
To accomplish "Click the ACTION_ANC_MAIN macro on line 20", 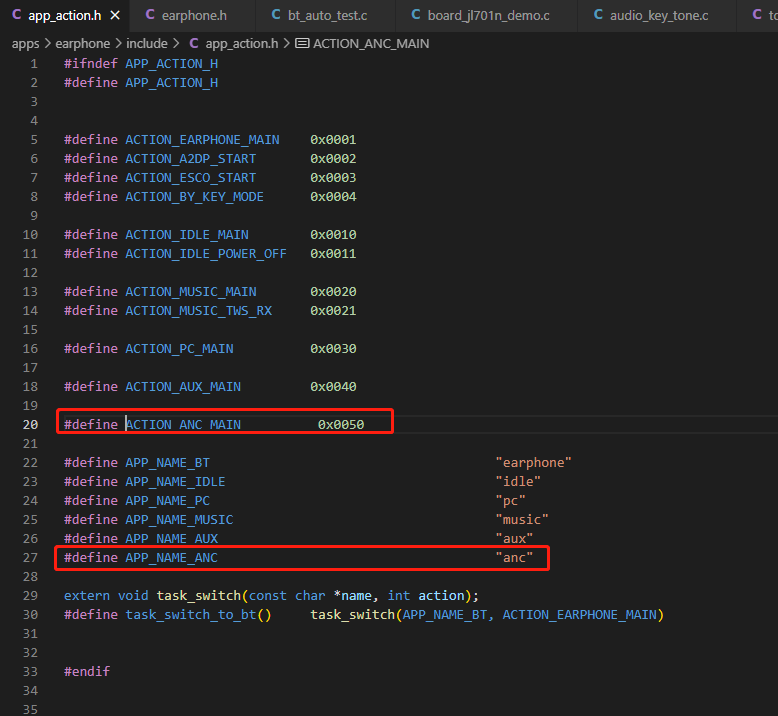I will click(x=183, y=425).
